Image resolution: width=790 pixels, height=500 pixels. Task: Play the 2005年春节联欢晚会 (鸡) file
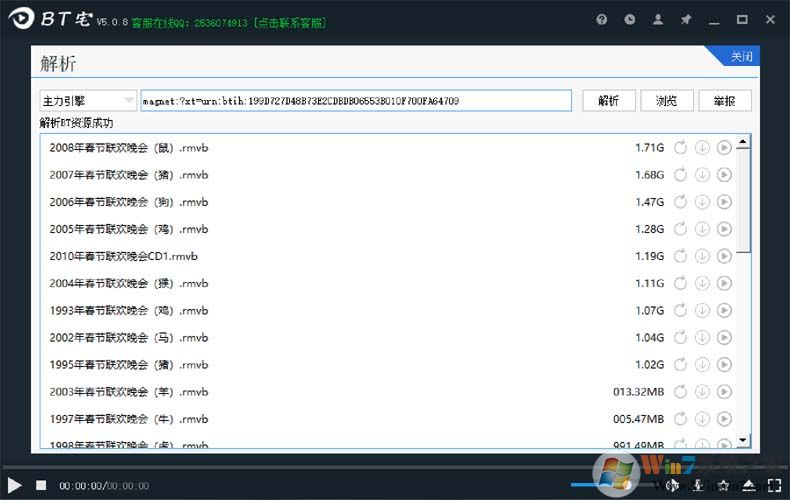[724, 229]
